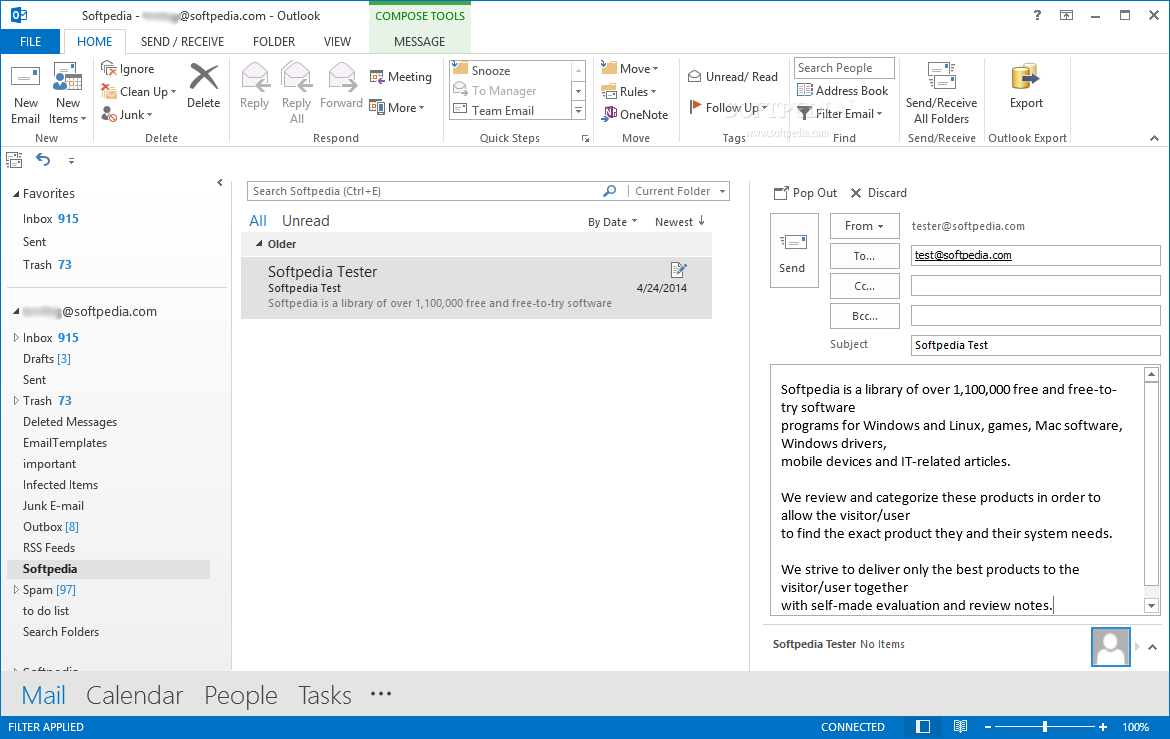
Task: Expand the Trash folder under the account
Action: (x=16, y=401)
